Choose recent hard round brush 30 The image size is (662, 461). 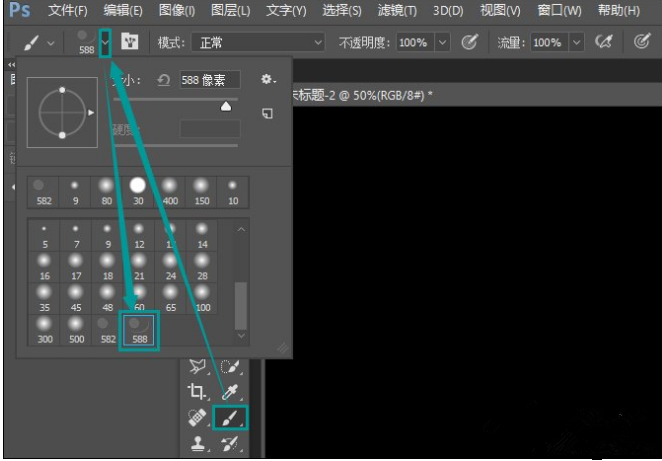click(x=138, y=193)
